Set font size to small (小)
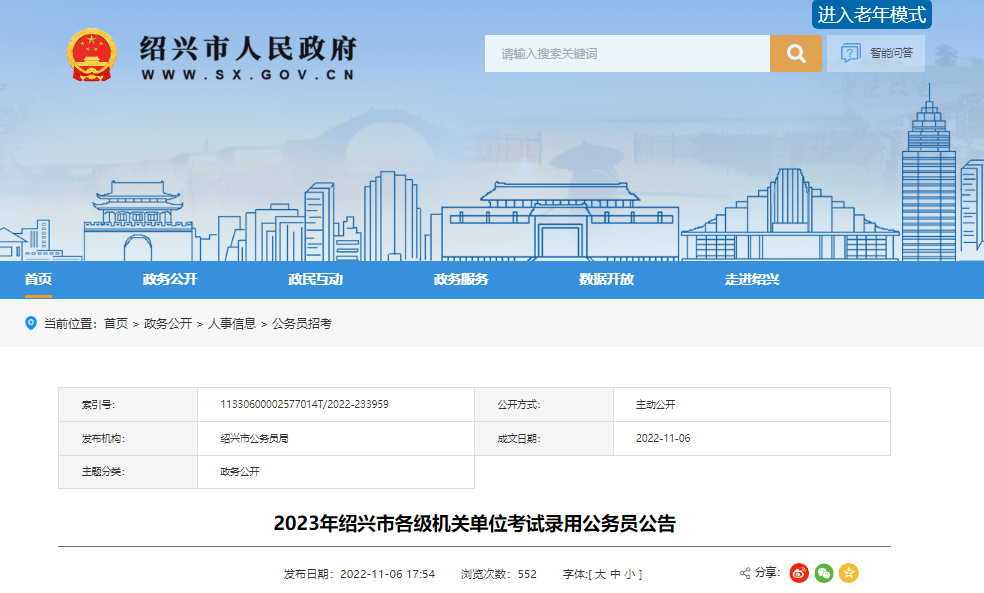The height and width of the screenshot is (593, 984). pyautogui.click(x=629, y=574)
